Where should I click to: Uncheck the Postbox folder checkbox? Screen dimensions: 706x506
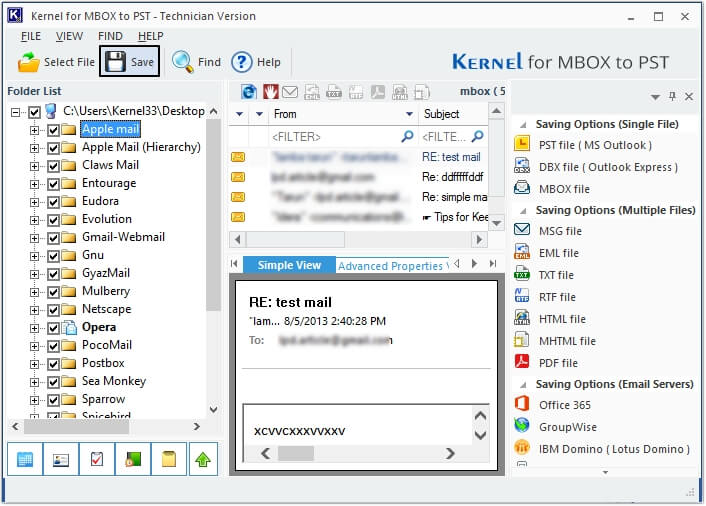tap(53, 364)
